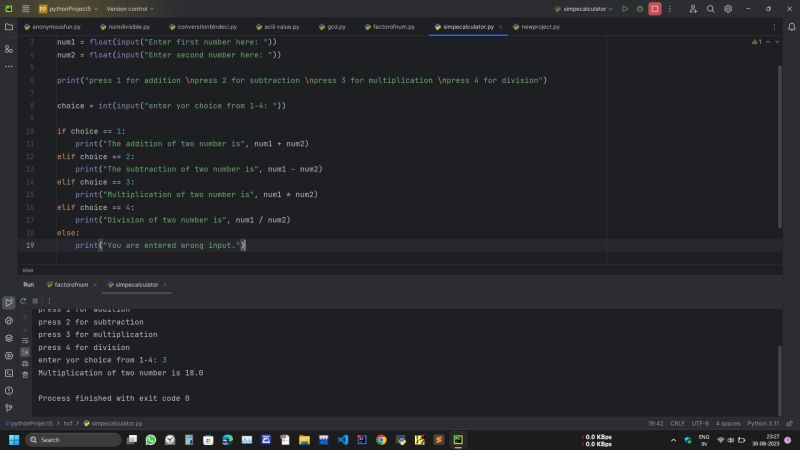The image size is (800, 450).
Task: Run simpecalculator with the green play icon
Action: [624, 9]
